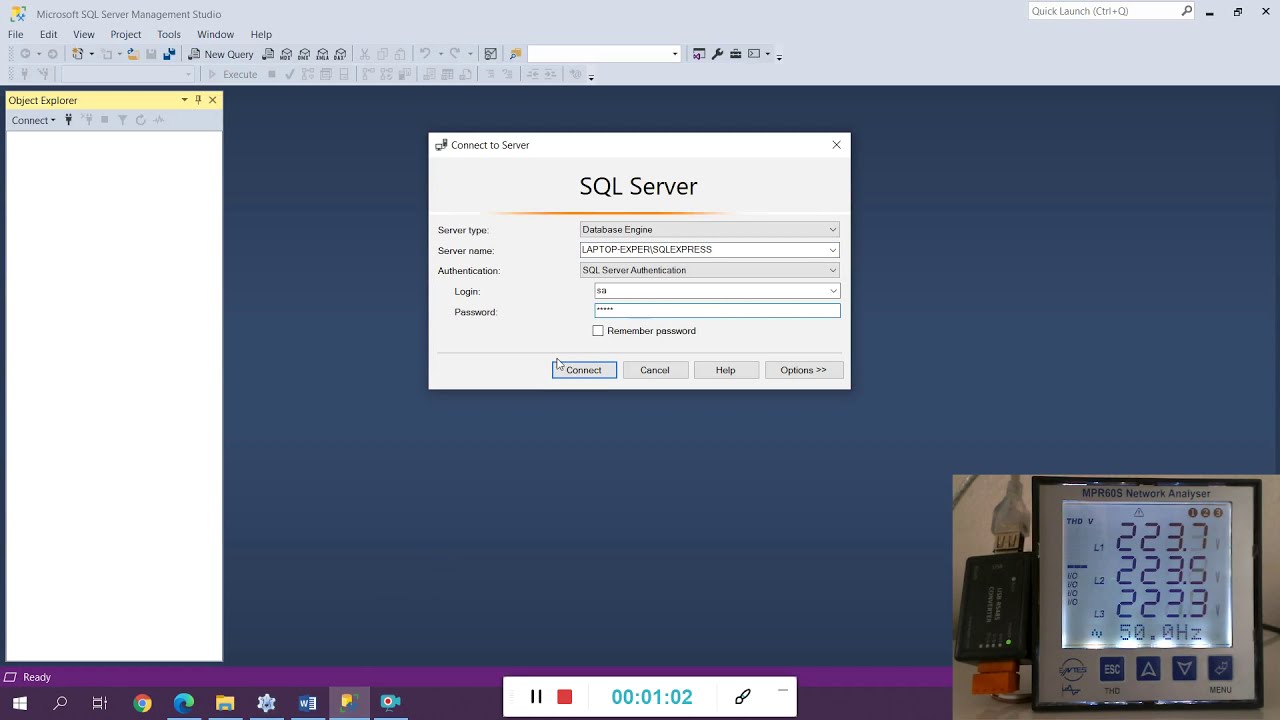Open the View menu
Viewport: 1280px width, 720px height.
(x=84, y=34)
